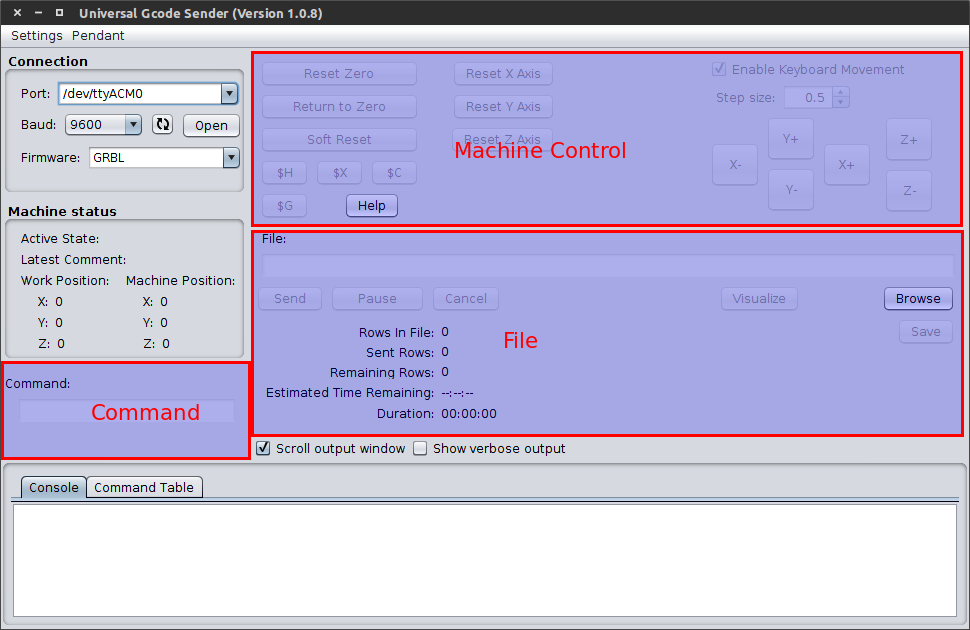Click the $H homing button
970x630 pixels.
(x=285, y=173)
